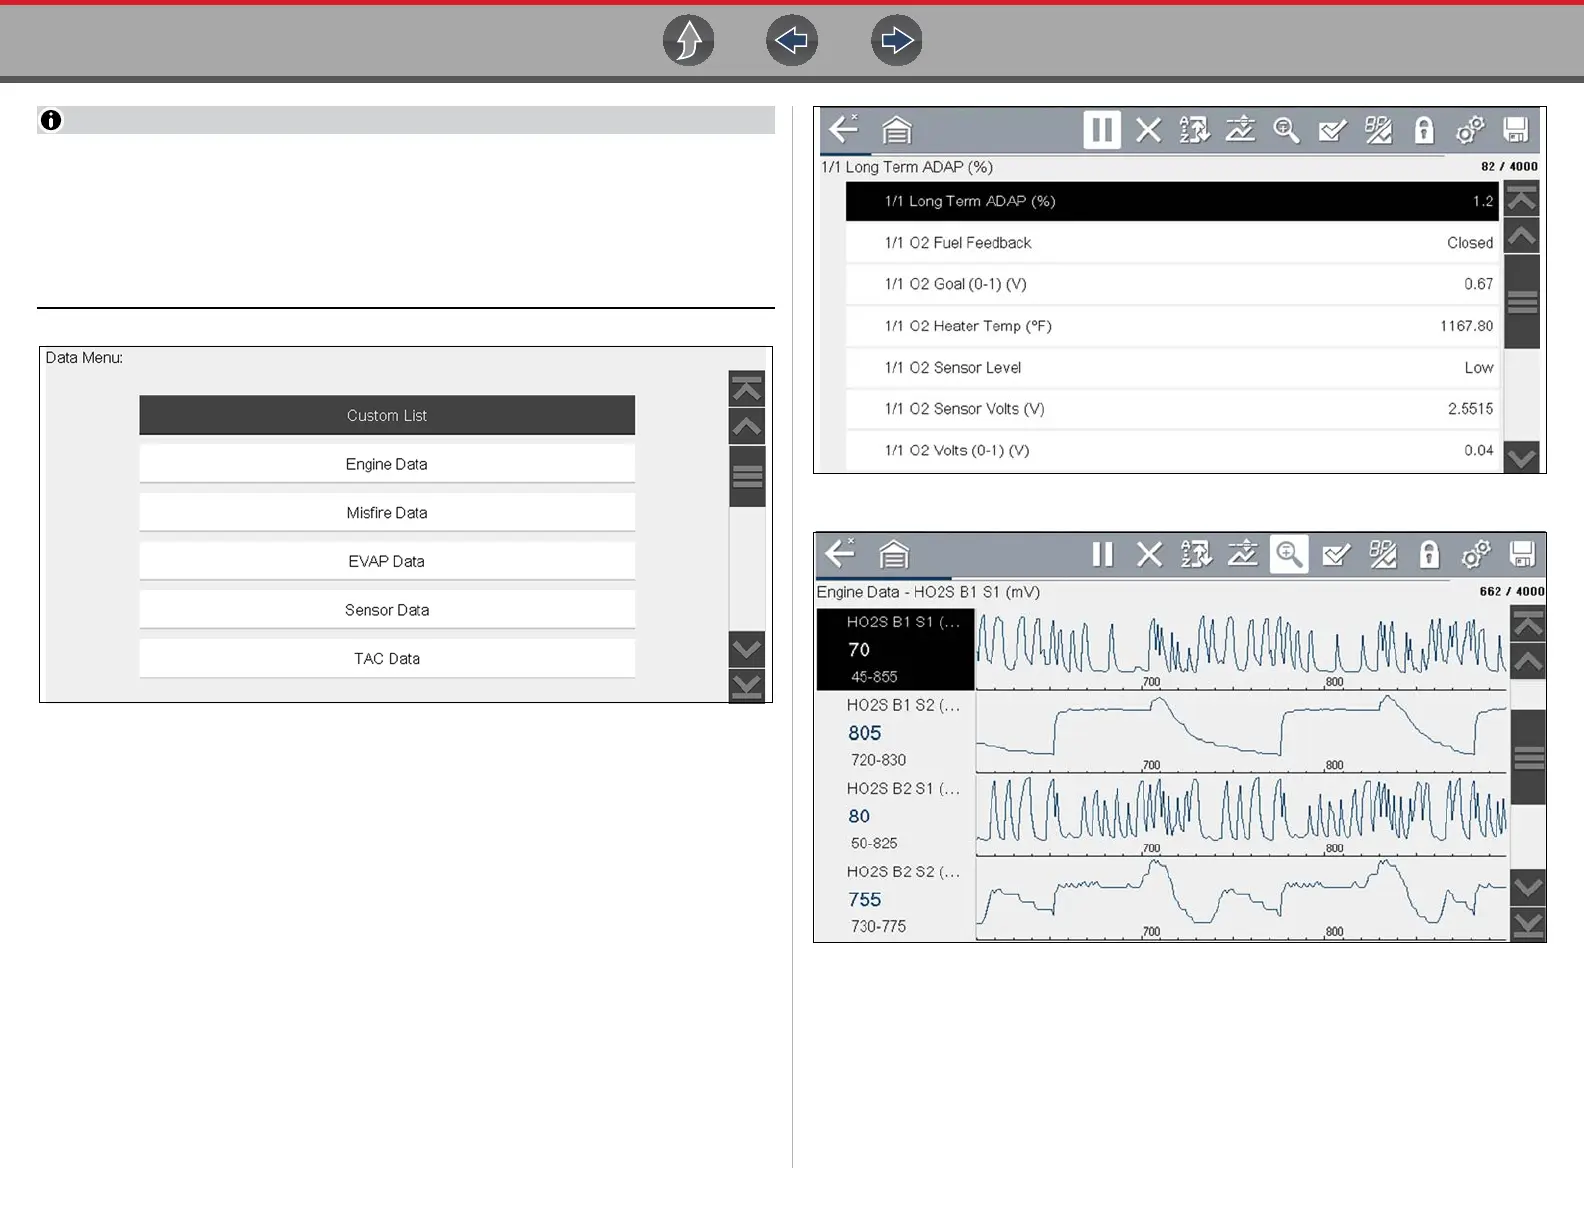
Task: Open Misfire Data menu item
Action: [387, 512]
